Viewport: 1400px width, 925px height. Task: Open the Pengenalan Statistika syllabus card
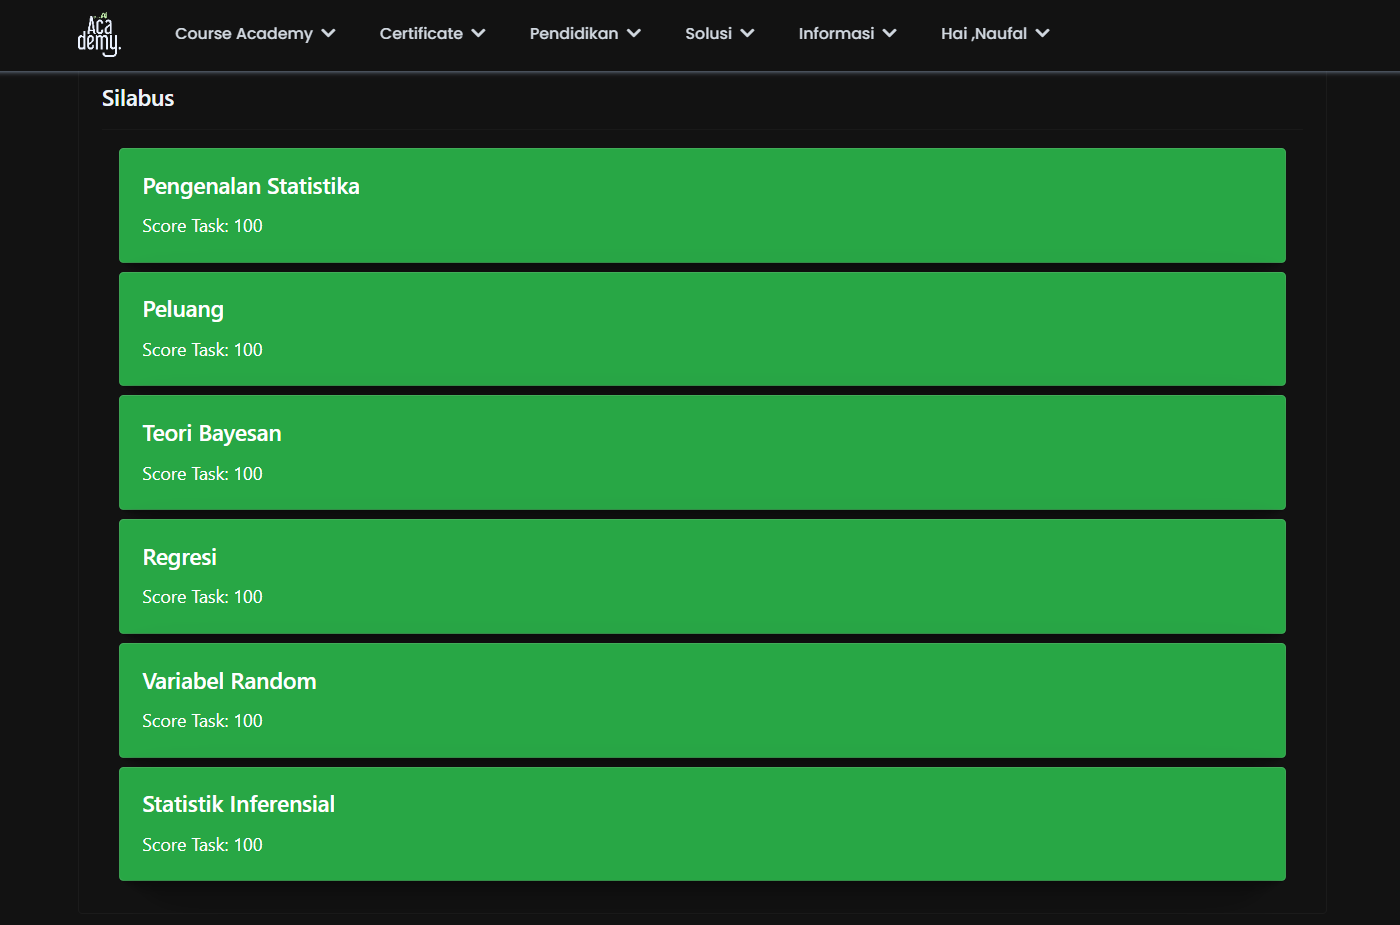(x=702, y=205)
